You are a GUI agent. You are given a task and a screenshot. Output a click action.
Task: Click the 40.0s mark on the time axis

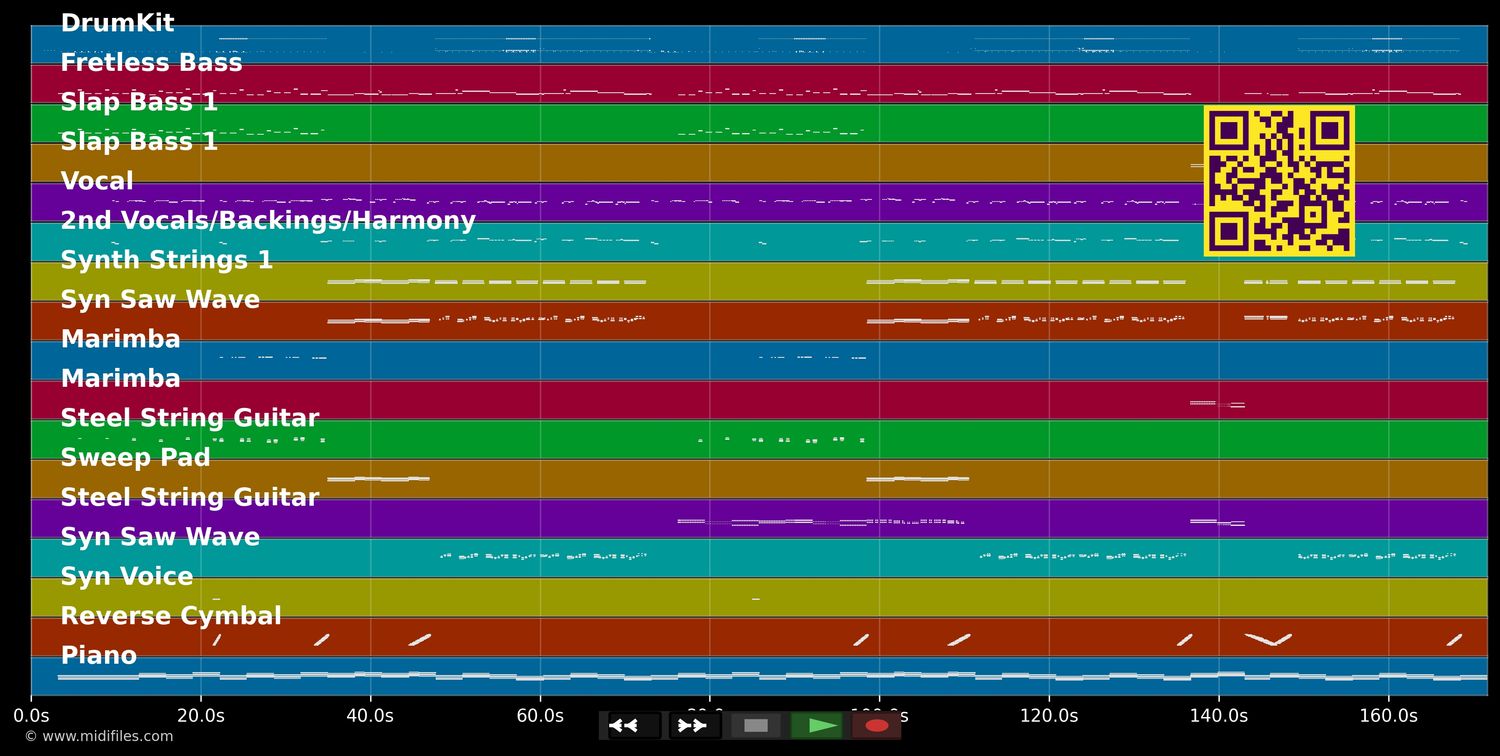point(370,716)
